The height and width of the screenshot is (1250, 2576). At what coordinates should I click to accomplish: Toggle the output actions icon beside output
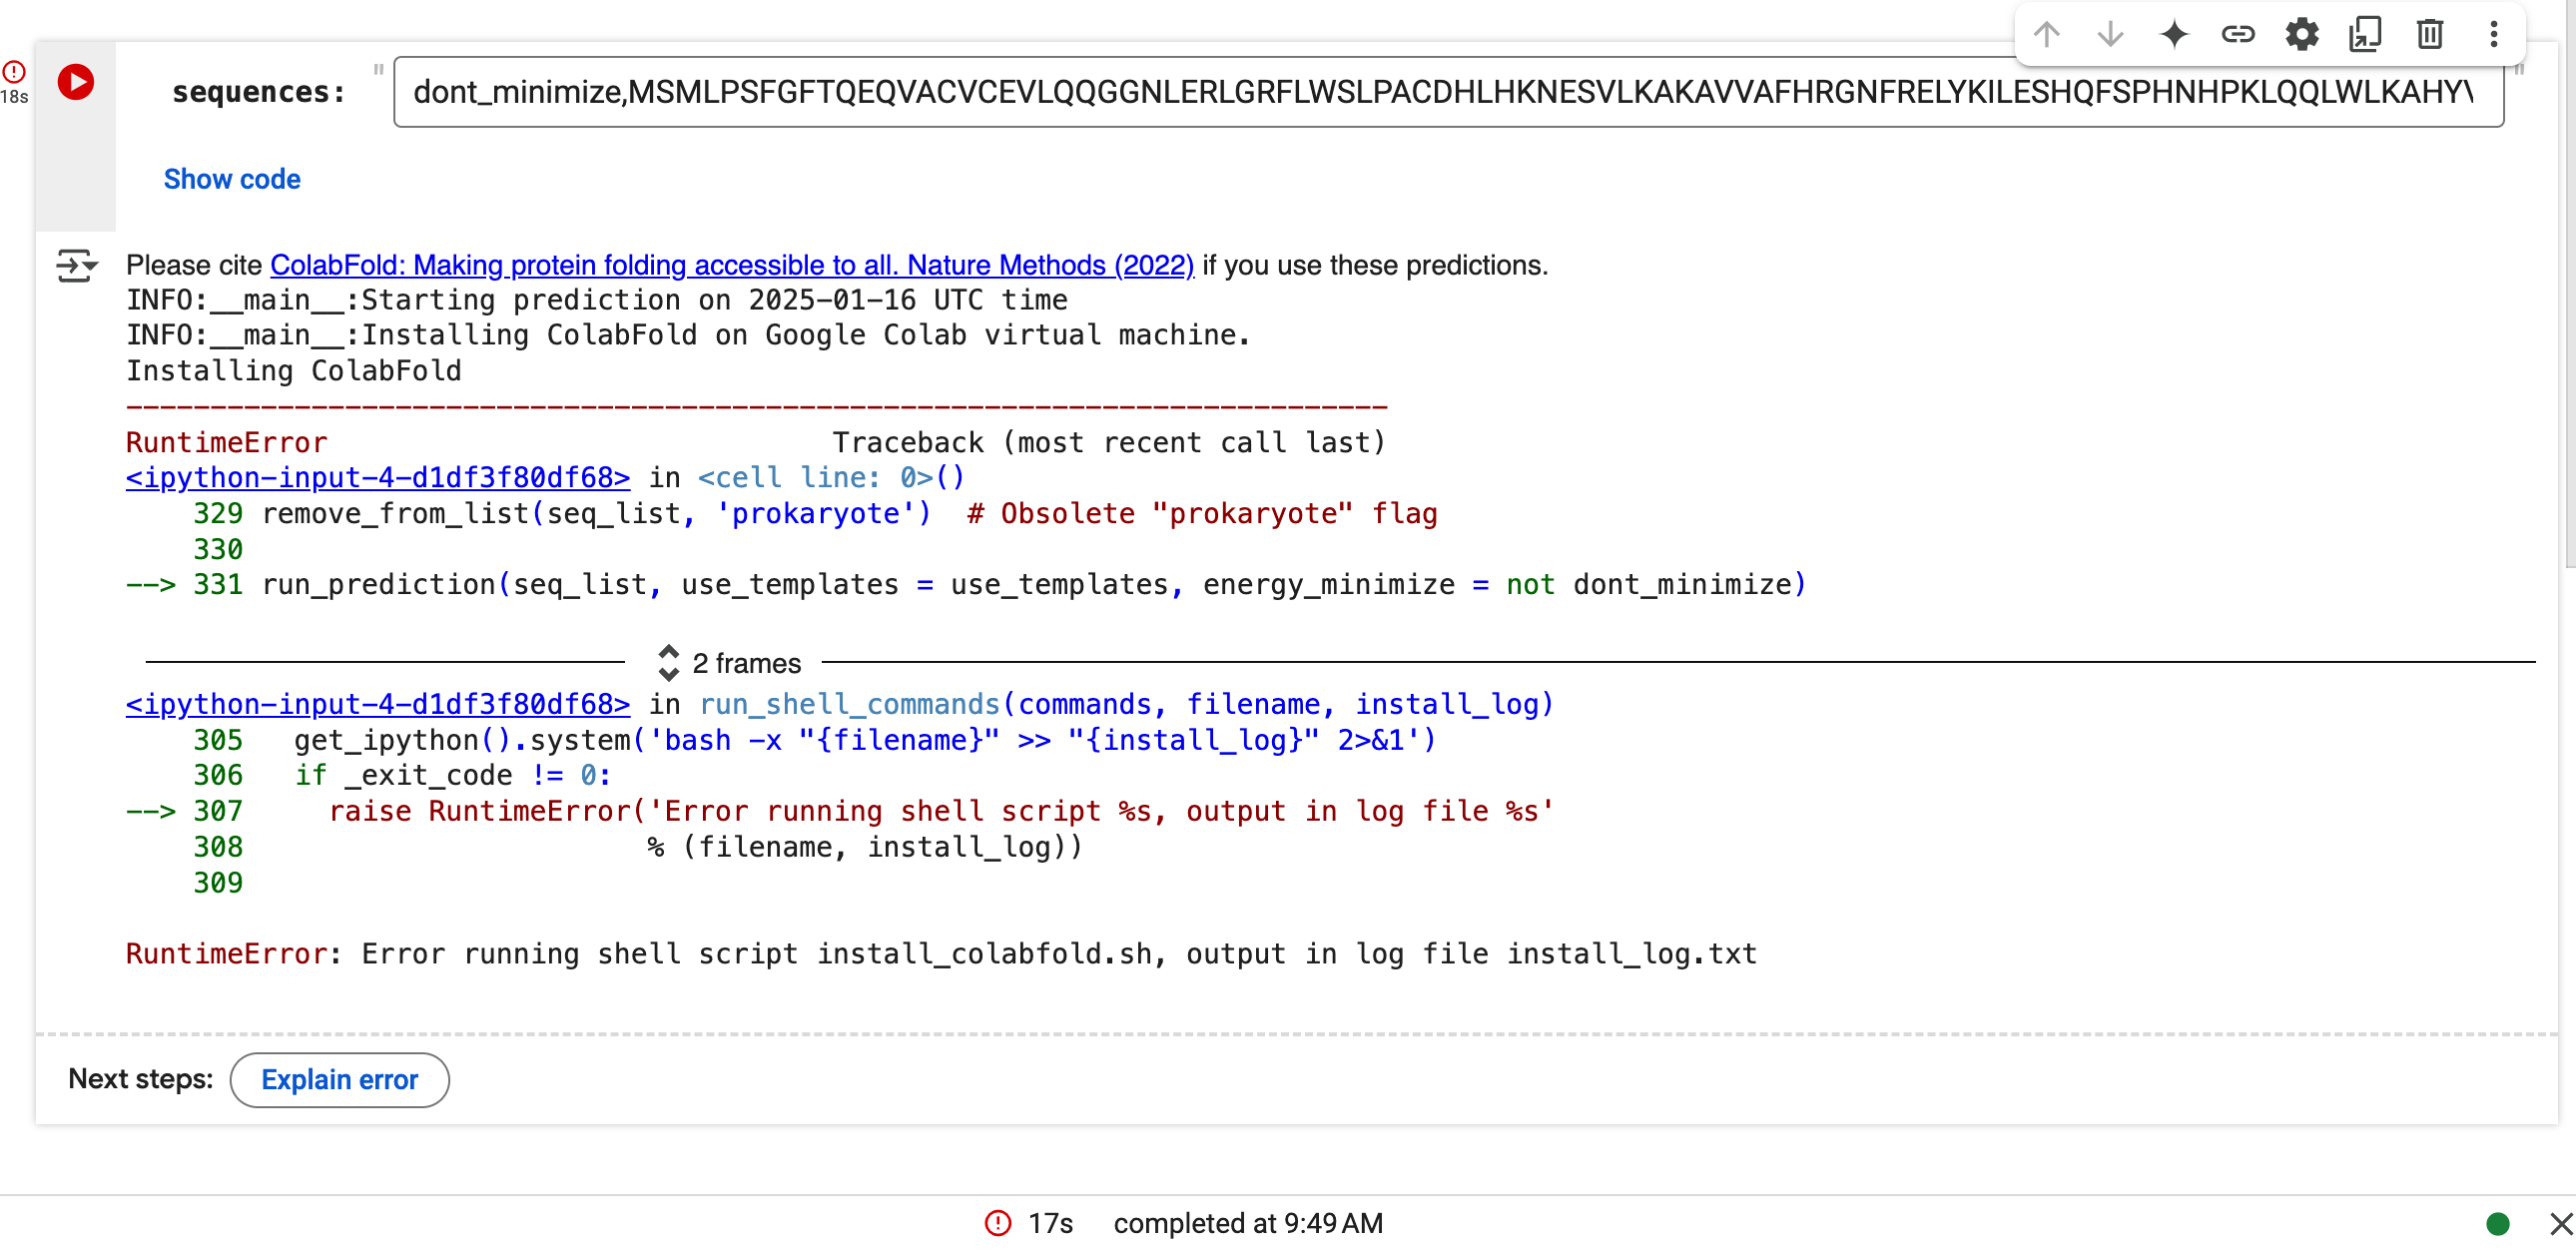pos(76,266)
